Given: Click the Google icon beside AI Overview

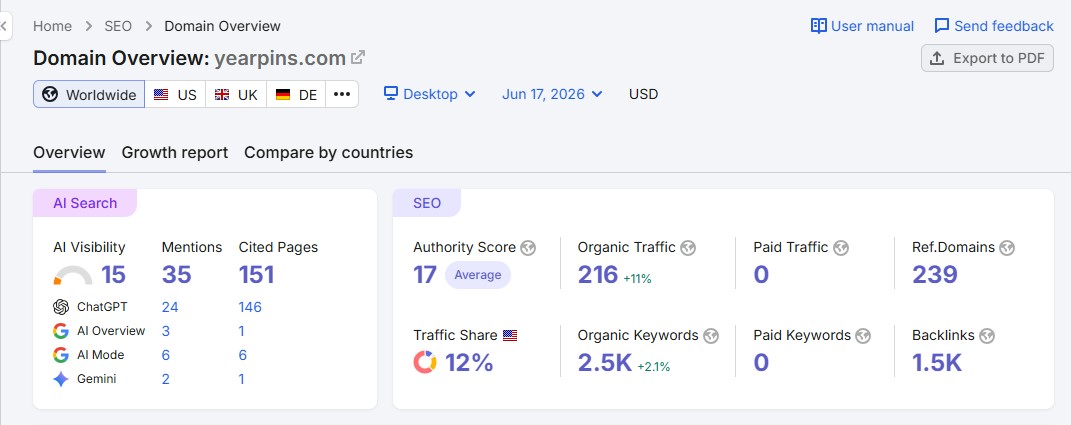Looking at the screenshot, I should tap(61, 331).
